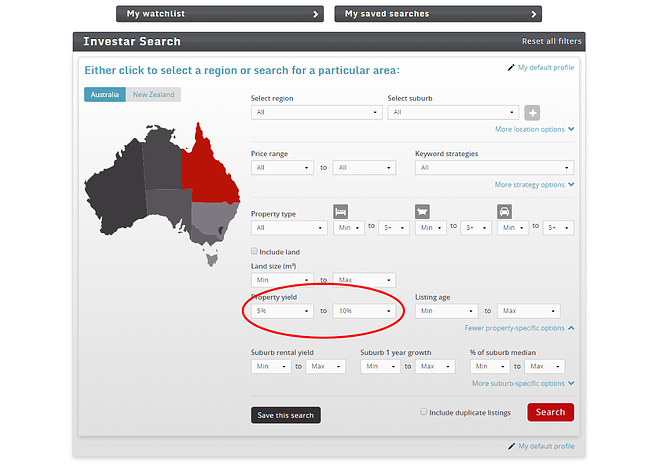Image resolution: width=666 pixels, height=474 pixels.
Task: Select the Australia tab
Action: point(105,94)
